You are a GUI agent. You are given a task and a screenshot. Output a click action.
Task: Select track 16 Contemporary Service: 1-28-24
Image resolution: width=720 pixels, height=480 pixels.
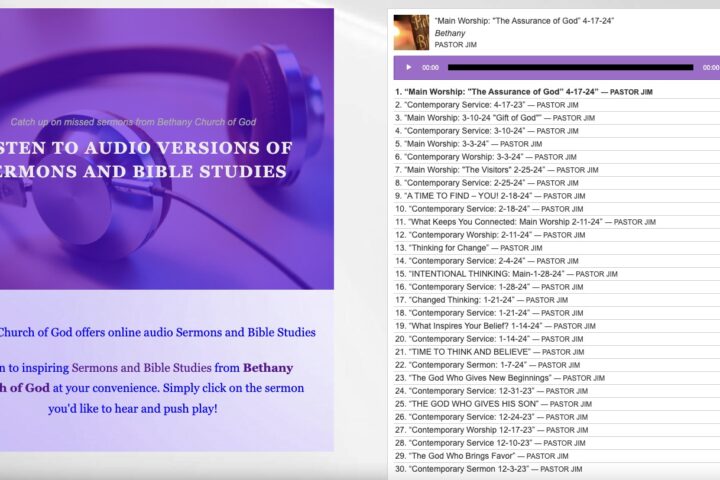click(557, 287)
